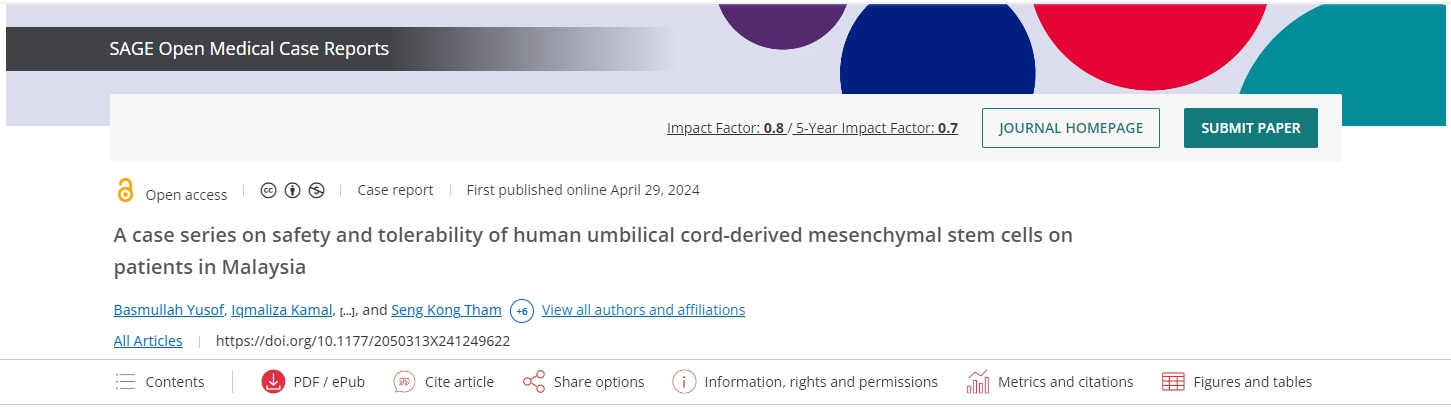Click the Information circle icon
Image resolution: width=1451 pixels, height=410 pixels.
[684, 382]
